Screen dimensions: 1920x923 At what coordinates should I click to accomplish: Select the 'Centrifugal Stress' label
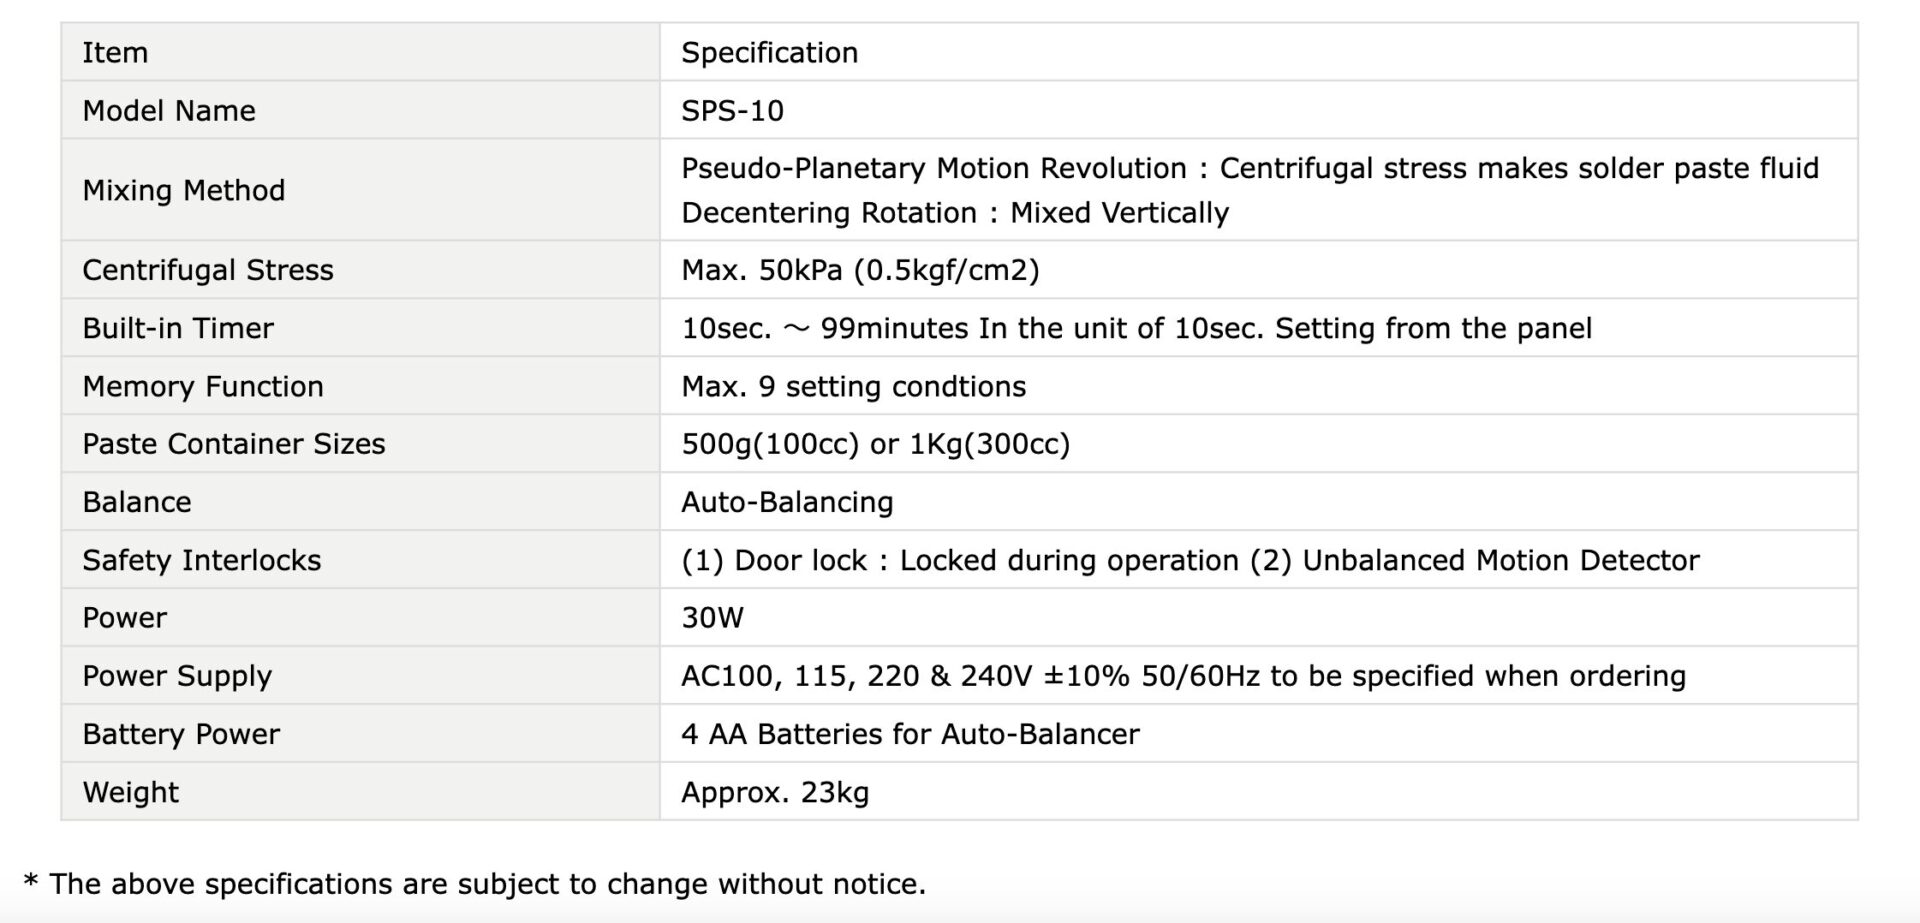[x=208, y=270]
